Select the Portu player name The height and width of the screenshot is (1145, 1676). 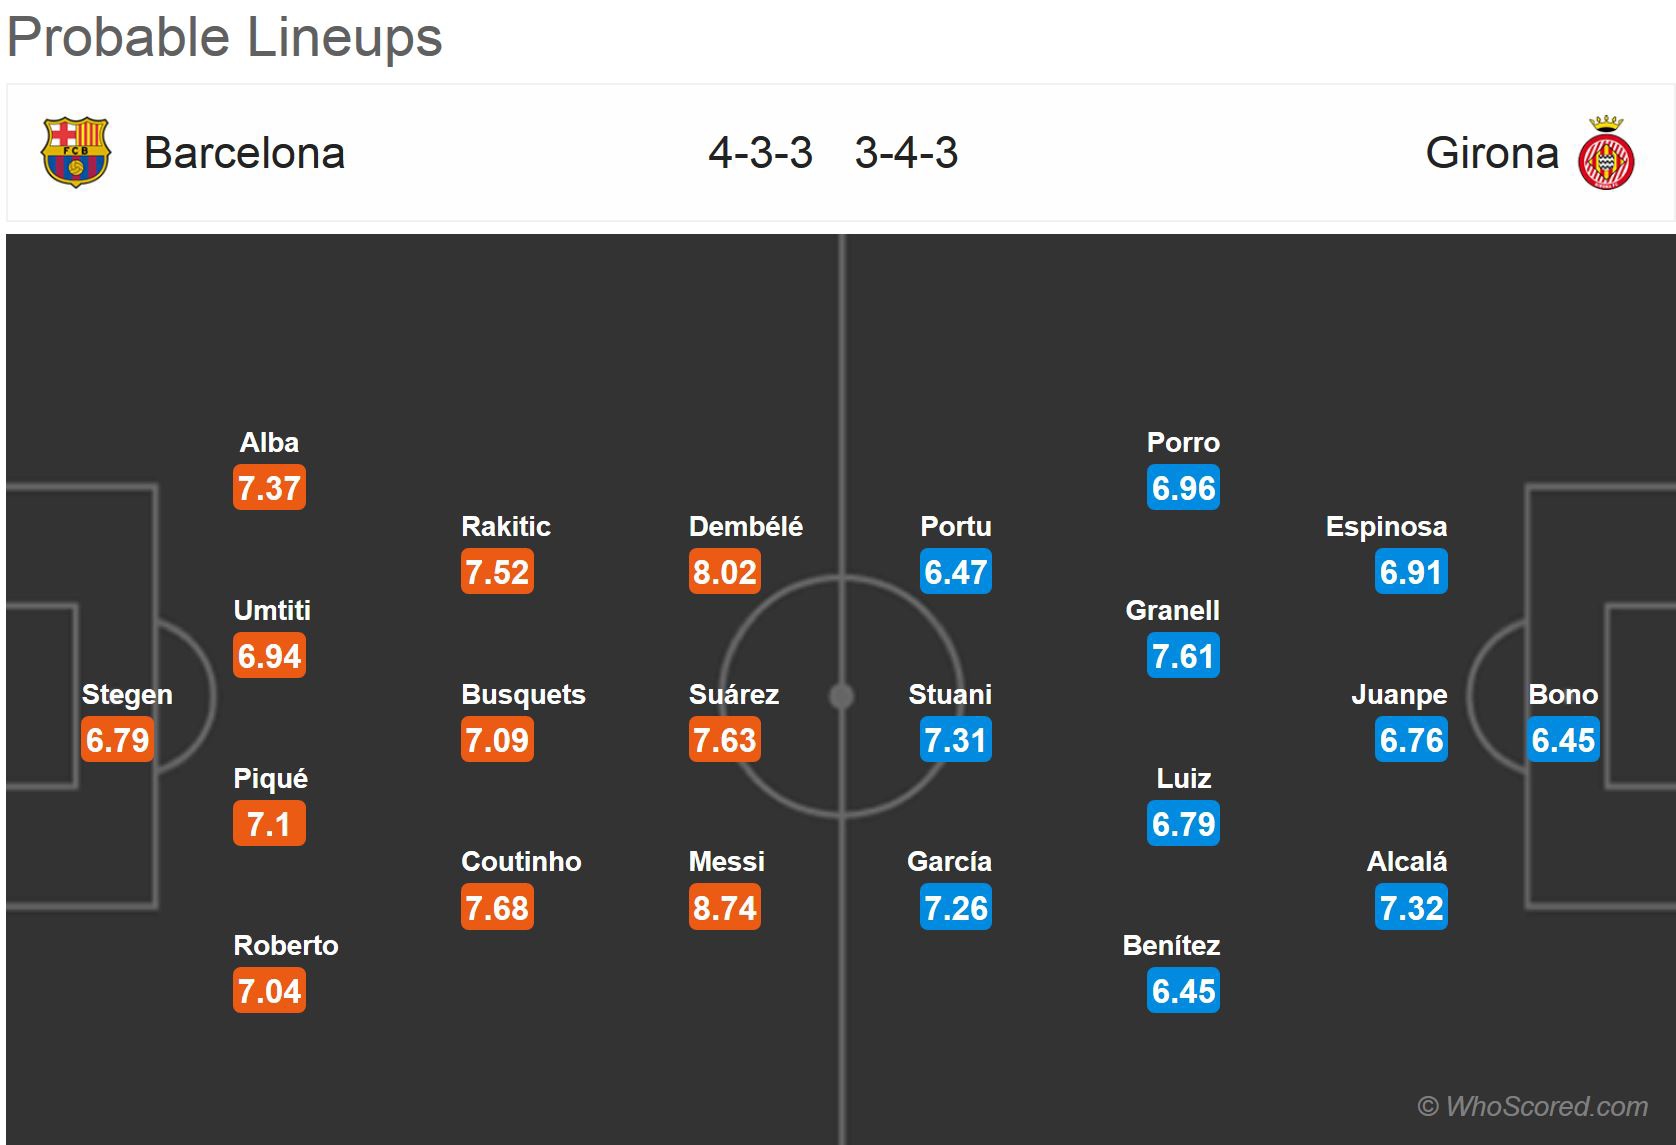point(956,526)
